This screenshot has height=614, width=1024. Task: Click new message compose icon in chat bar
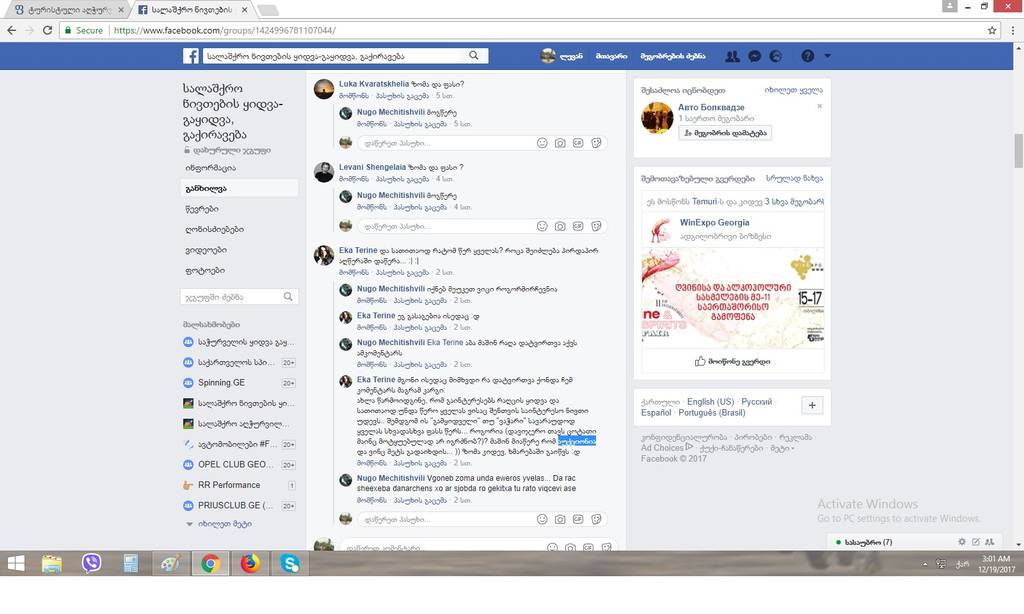pyautogui.click(x=976, y=541)
